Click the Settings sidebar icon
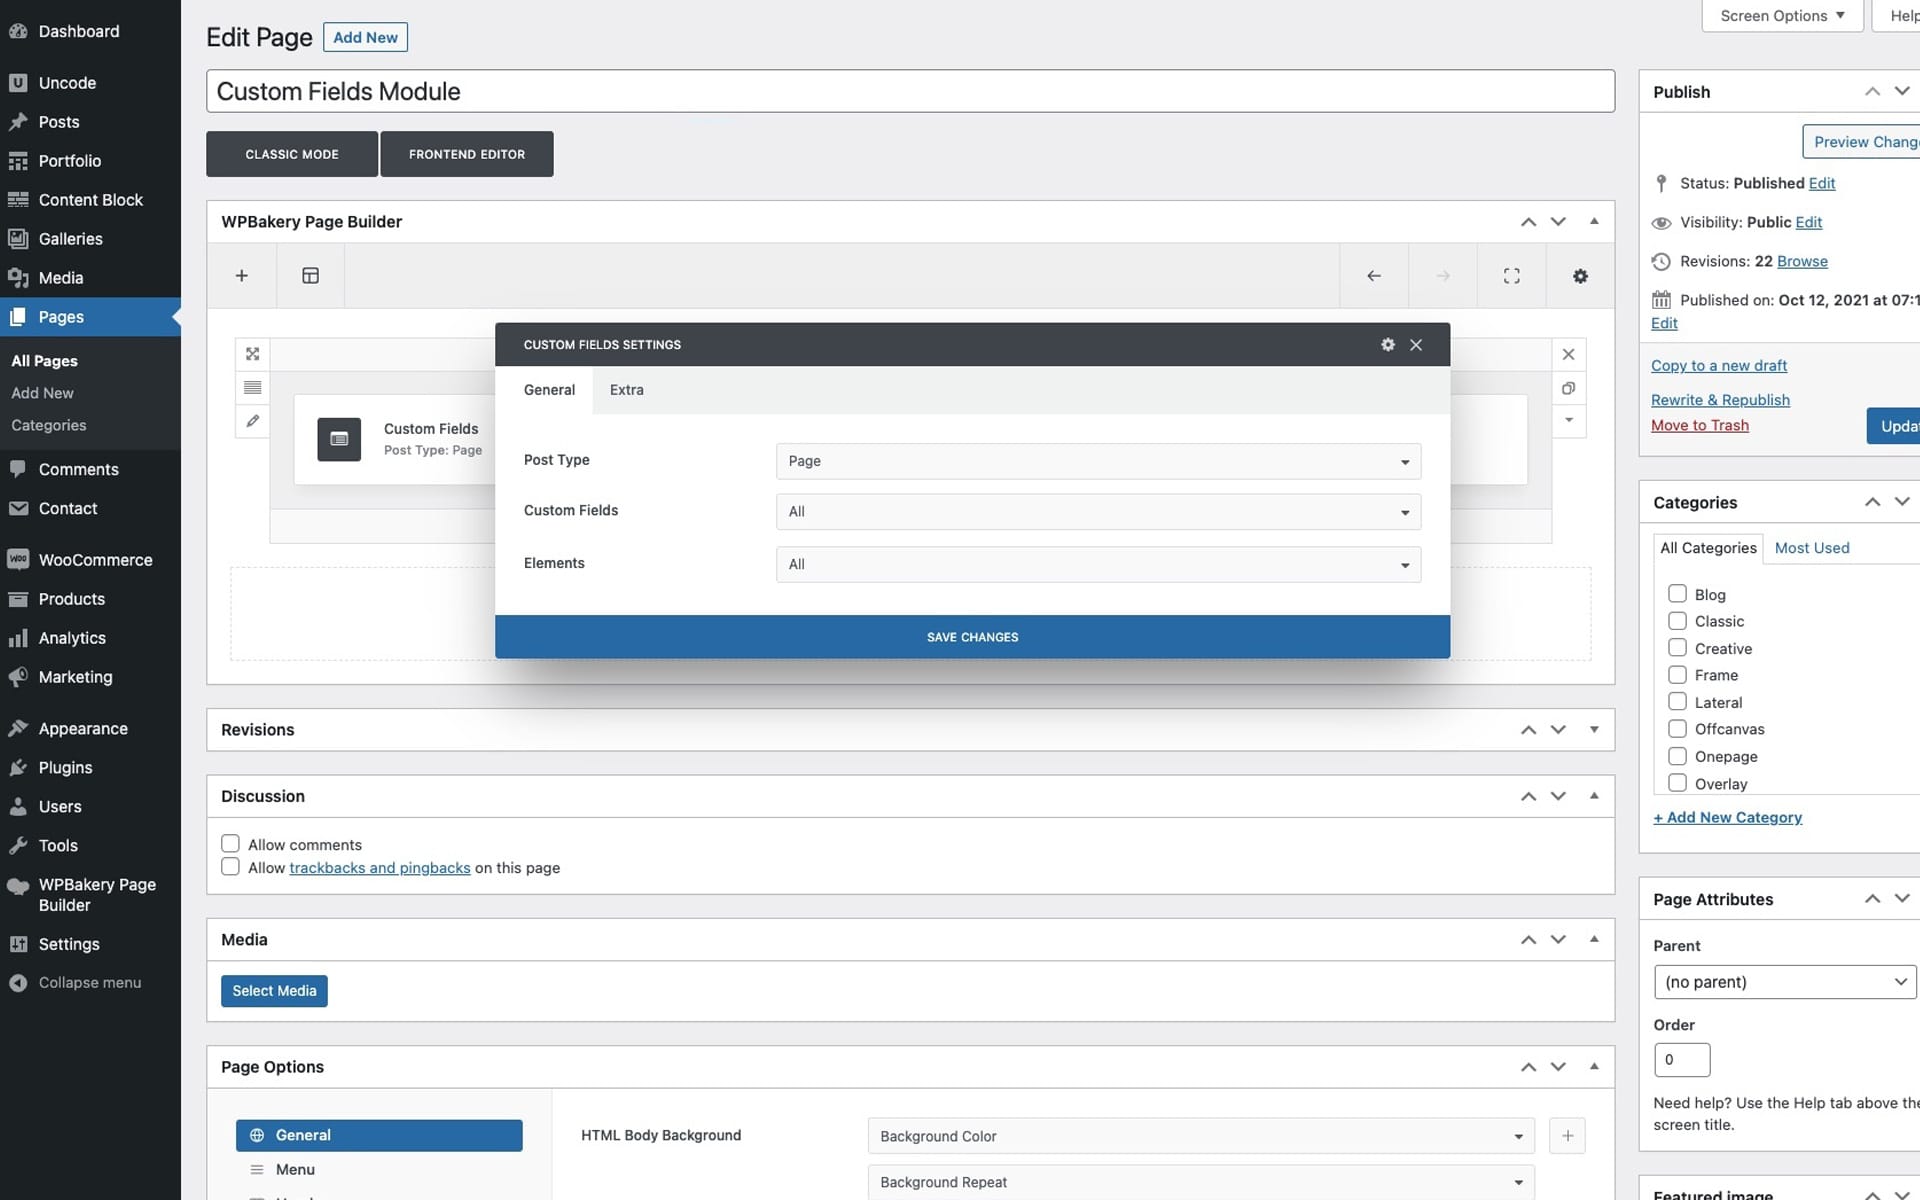 (x=18, y=944)
